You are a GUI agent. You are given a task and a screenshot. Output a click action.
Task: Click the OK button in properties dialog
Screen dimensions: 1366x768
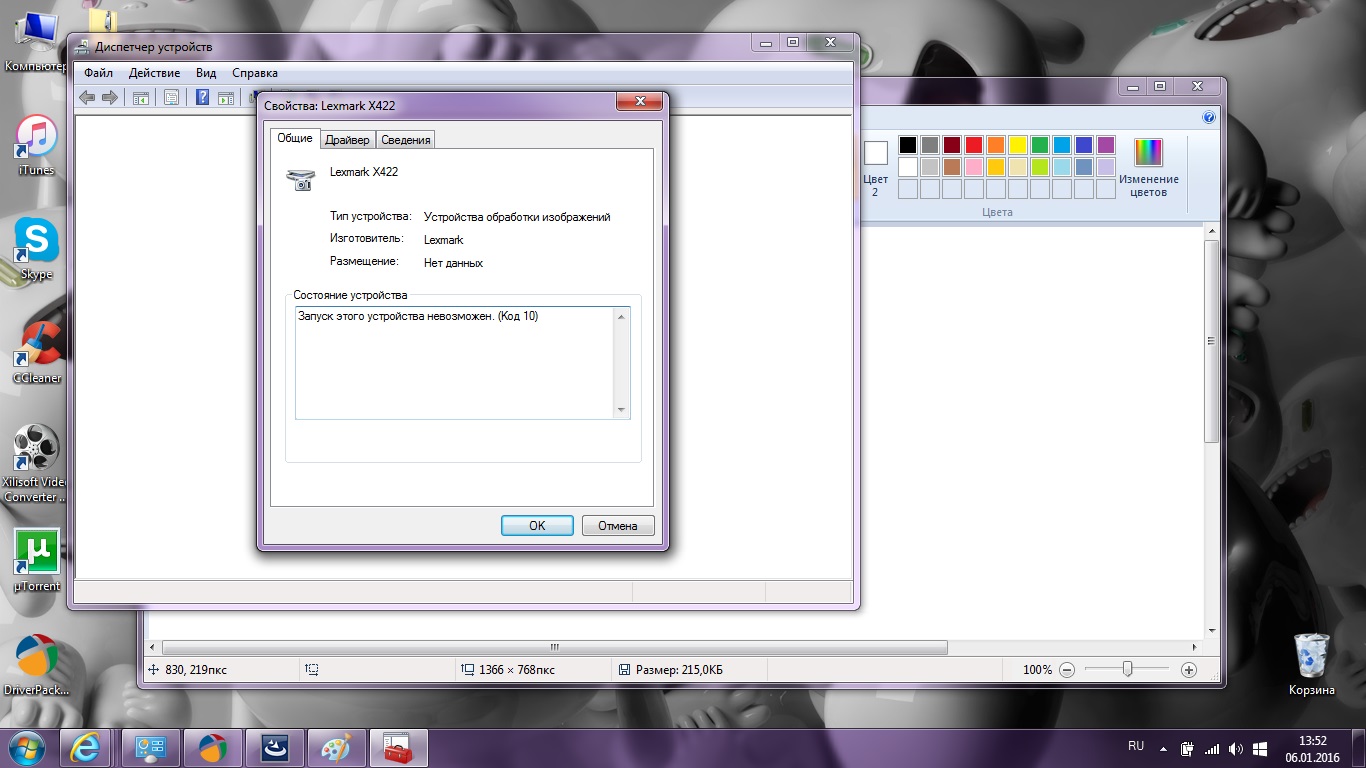[537, 526]
